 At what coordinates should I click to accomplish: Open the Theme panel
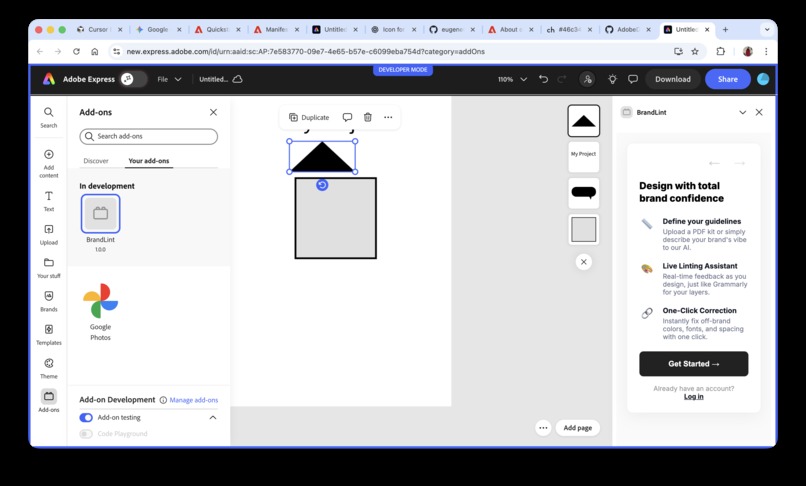click(49, 368)
